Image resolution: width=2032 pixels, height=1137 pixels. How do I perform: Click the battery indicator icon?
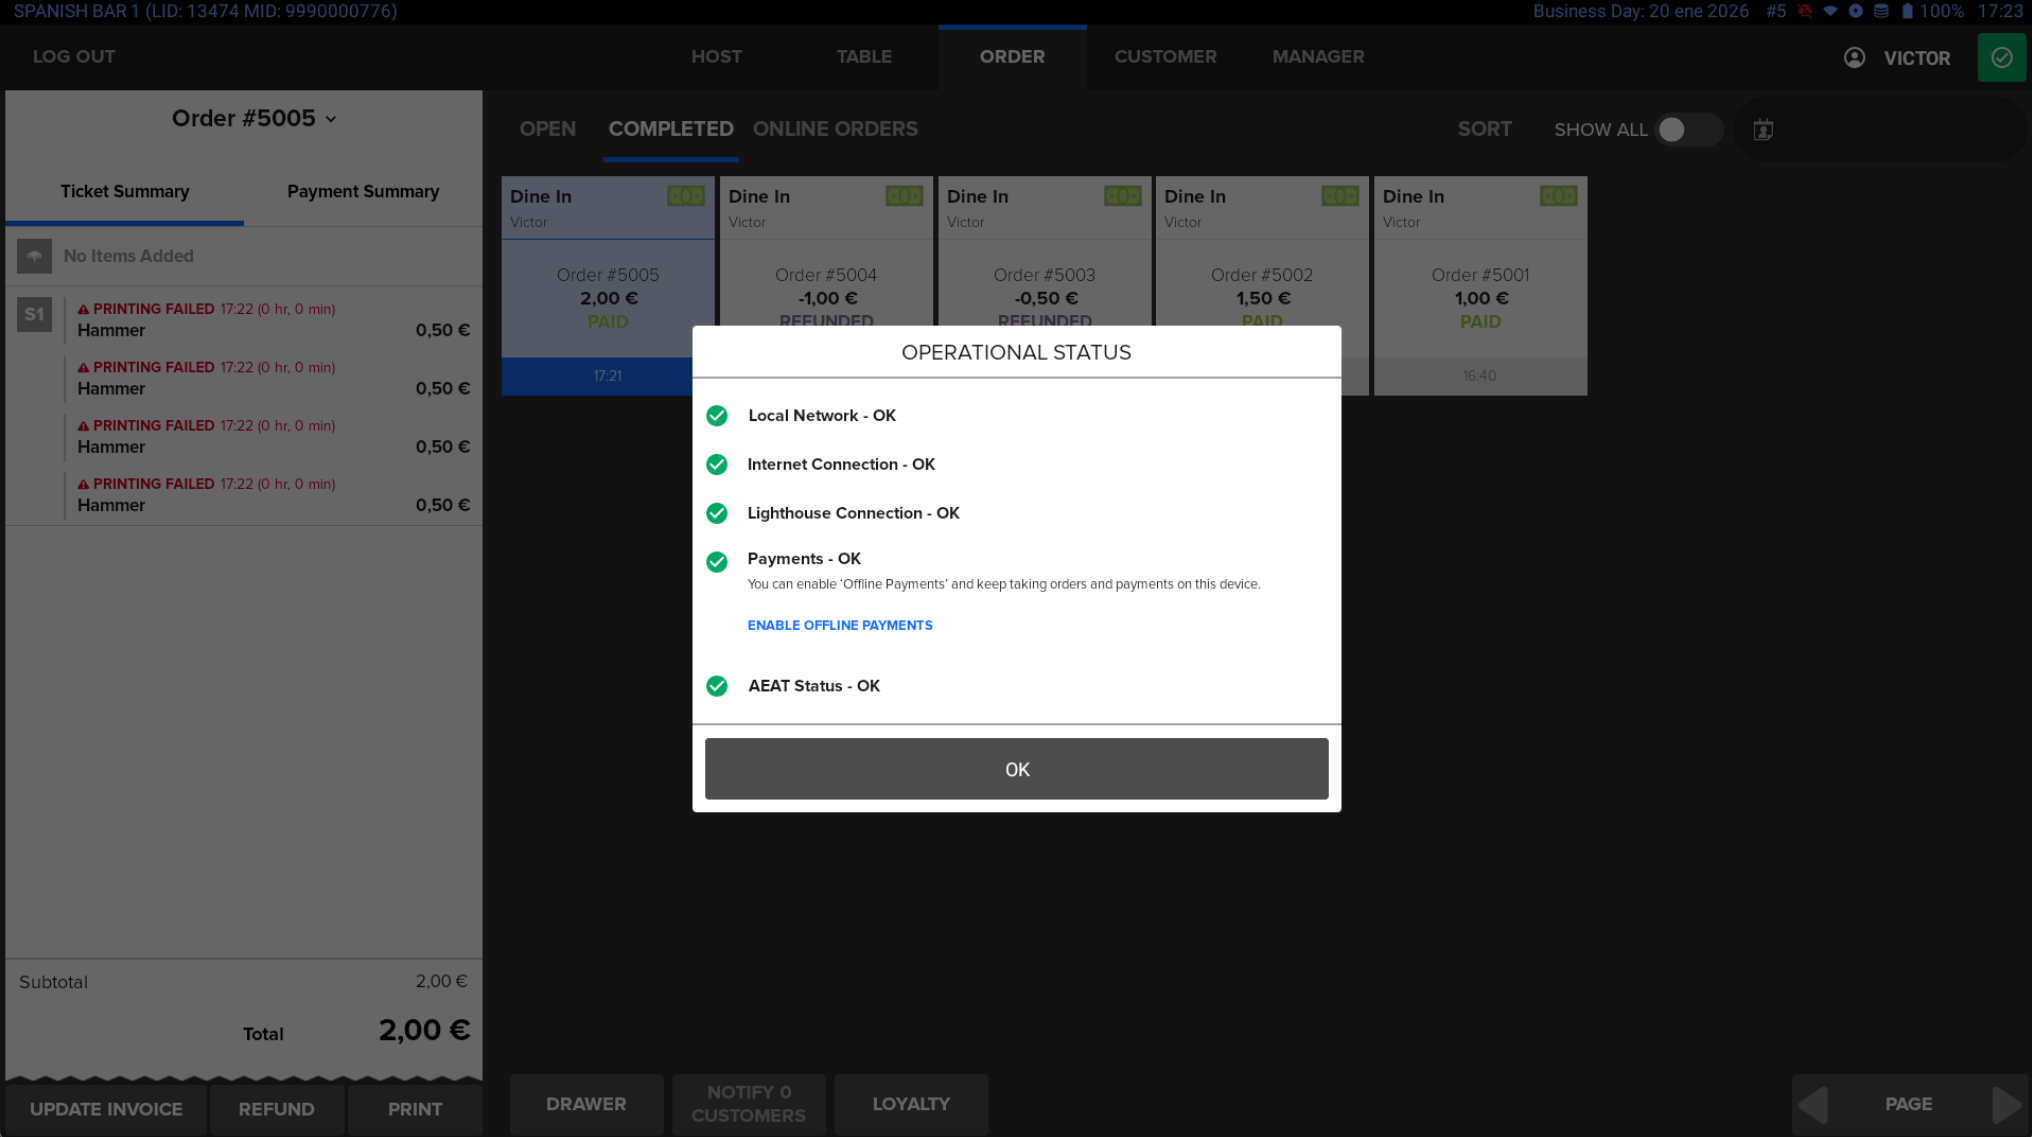1907,11
